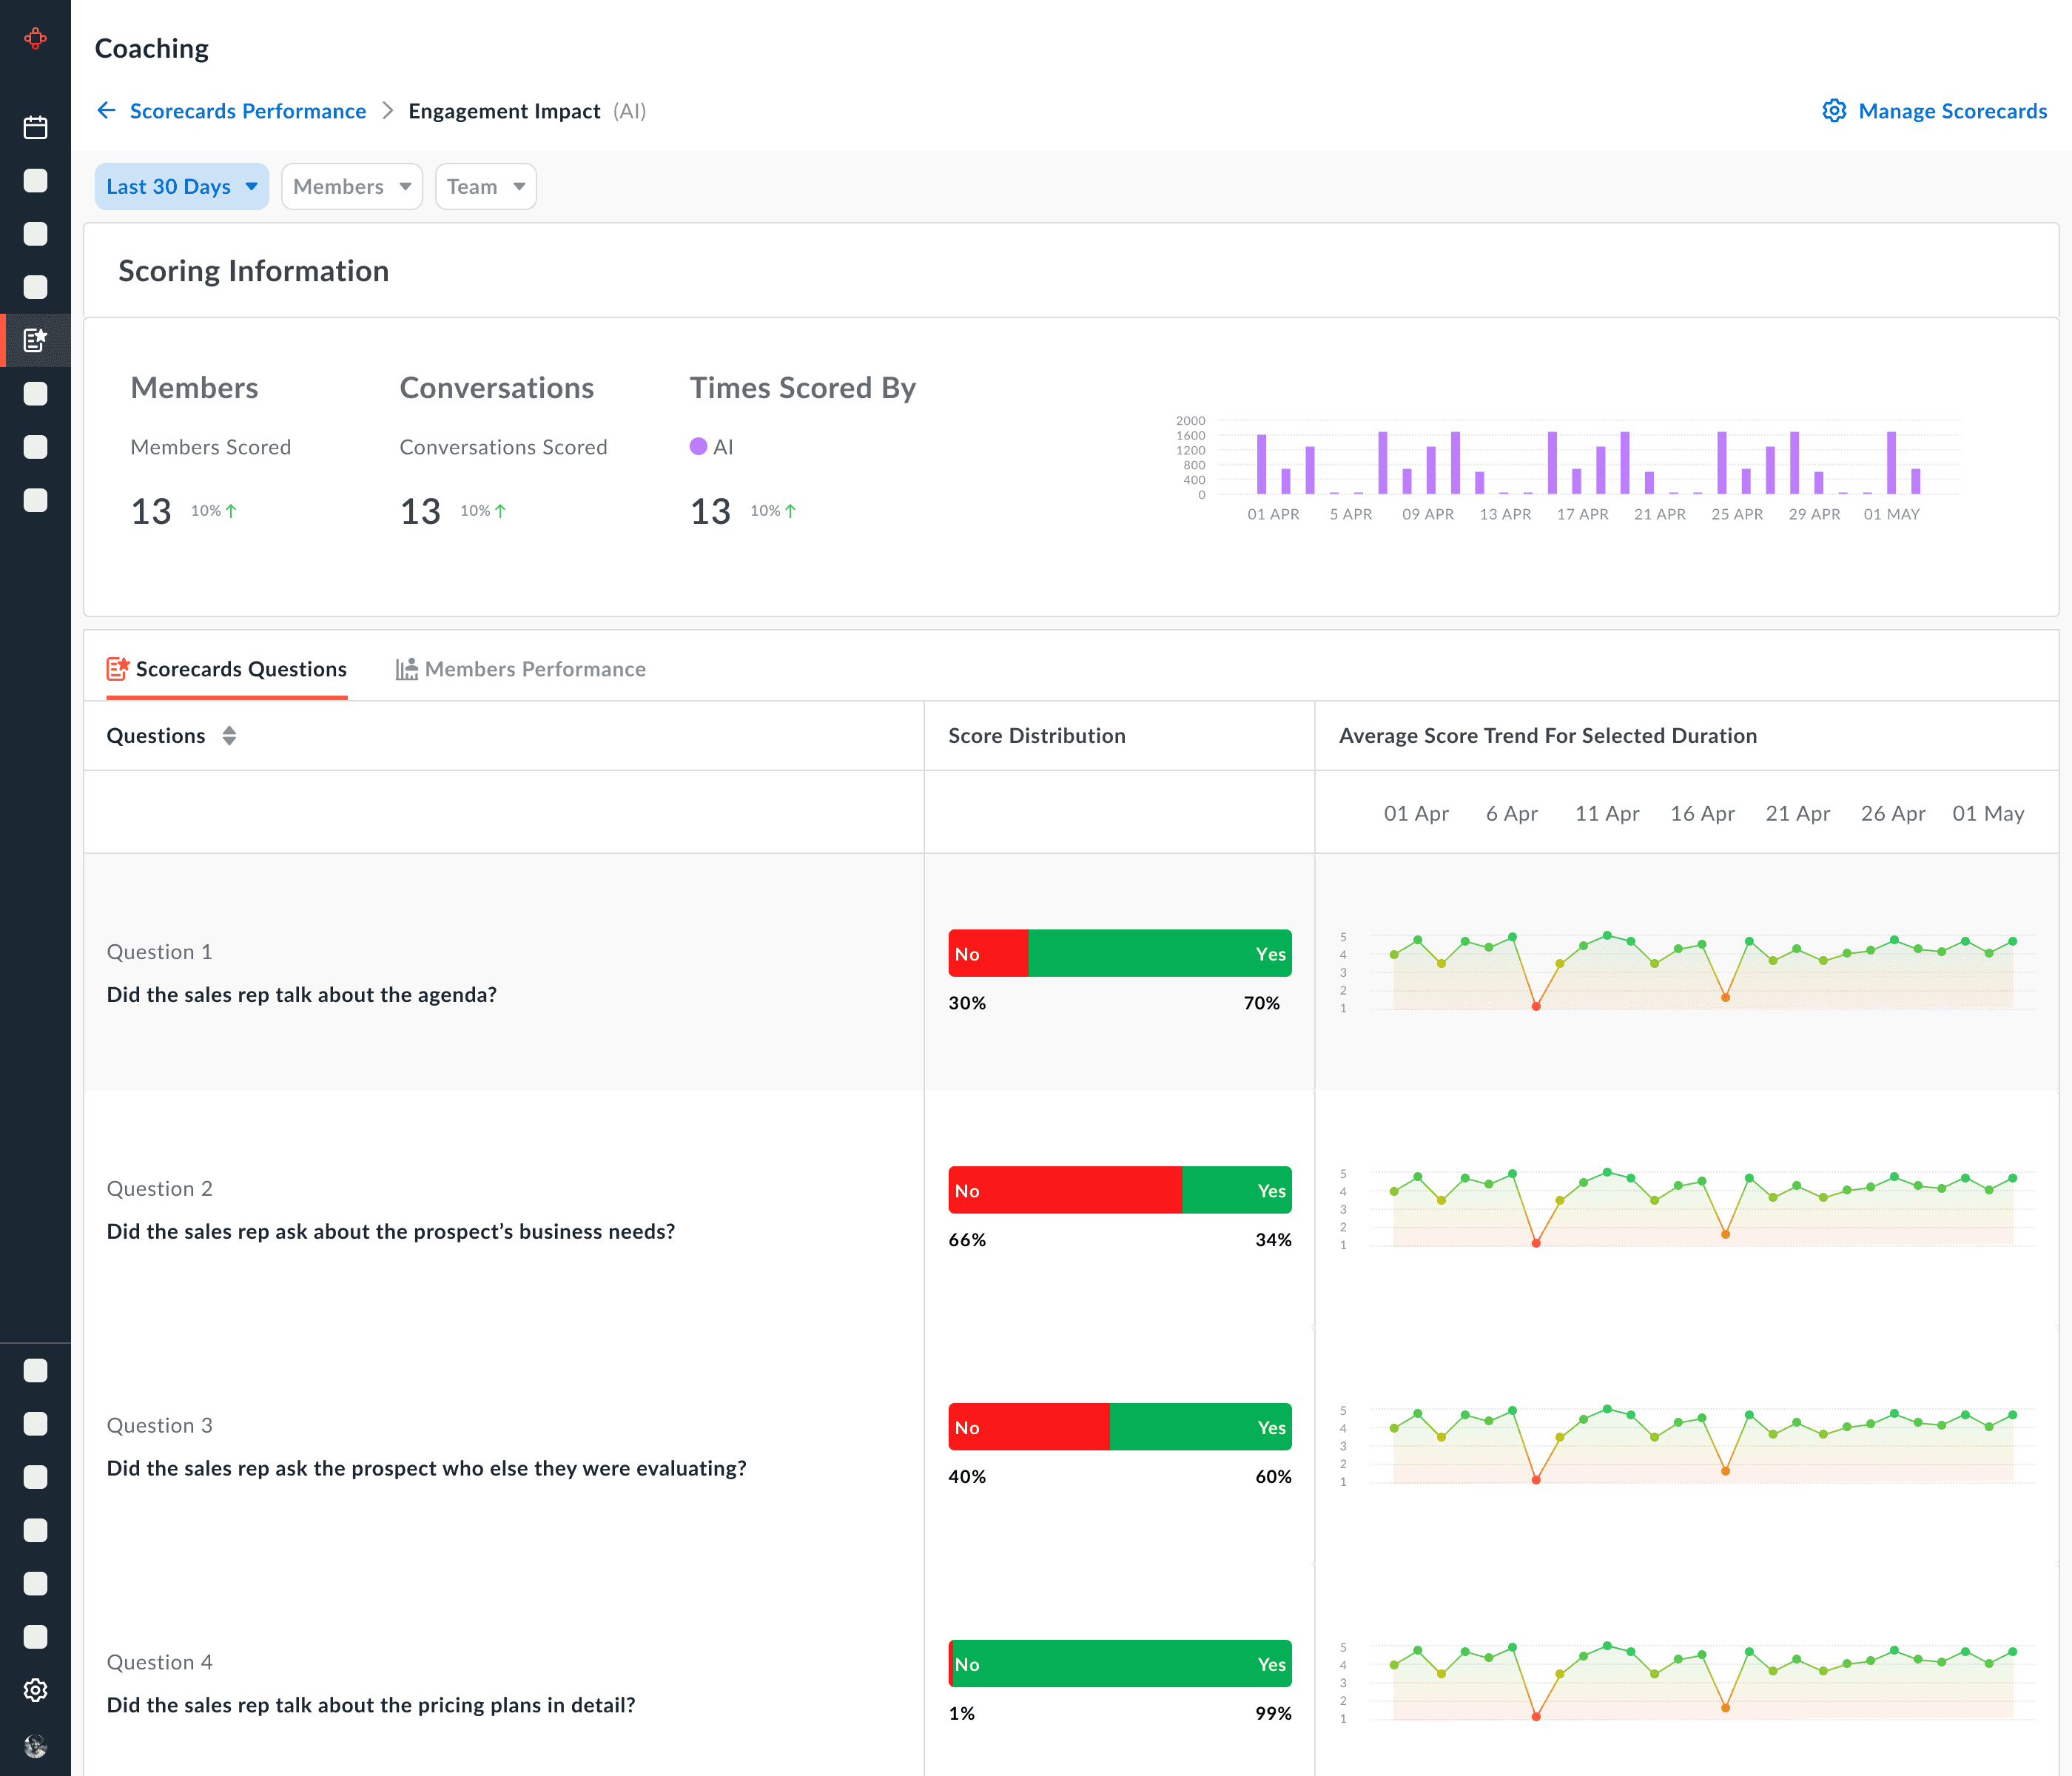Click the user avatar in sidebar

(x=35, y=1746)
